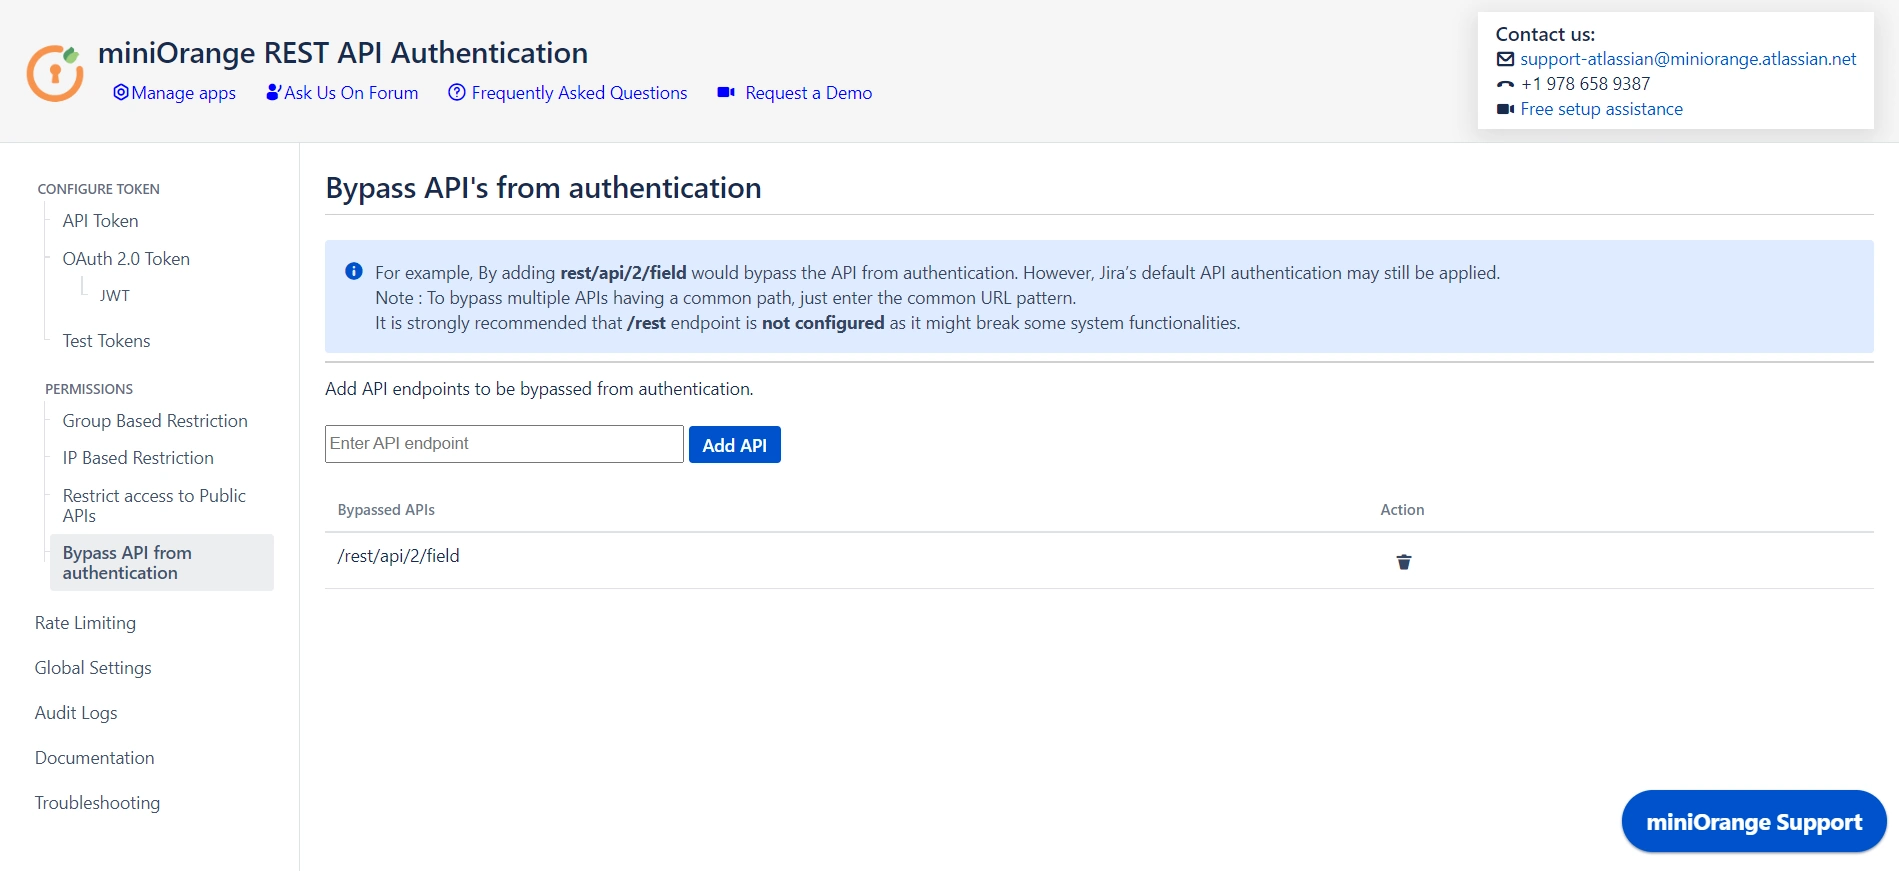Click the miniOrange REST API Authentication title
Image resolution: width=1899 pixels, height=871 pixels.
click(343, 53)
